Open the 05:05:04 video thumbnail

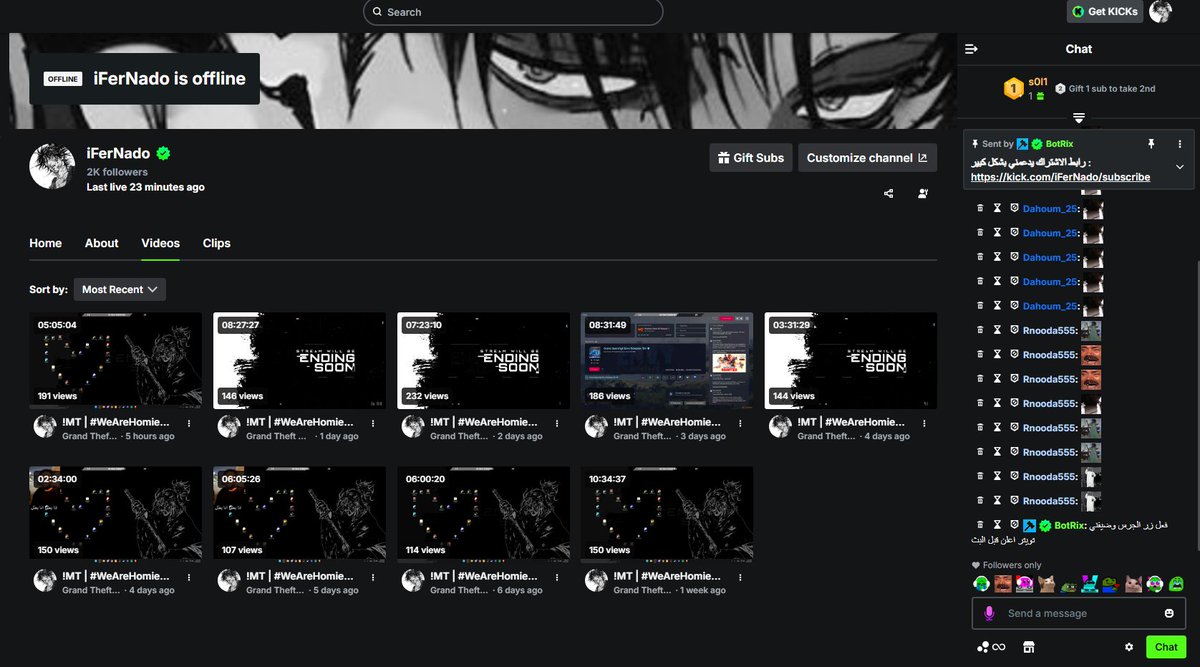click(x=115, y=360)
